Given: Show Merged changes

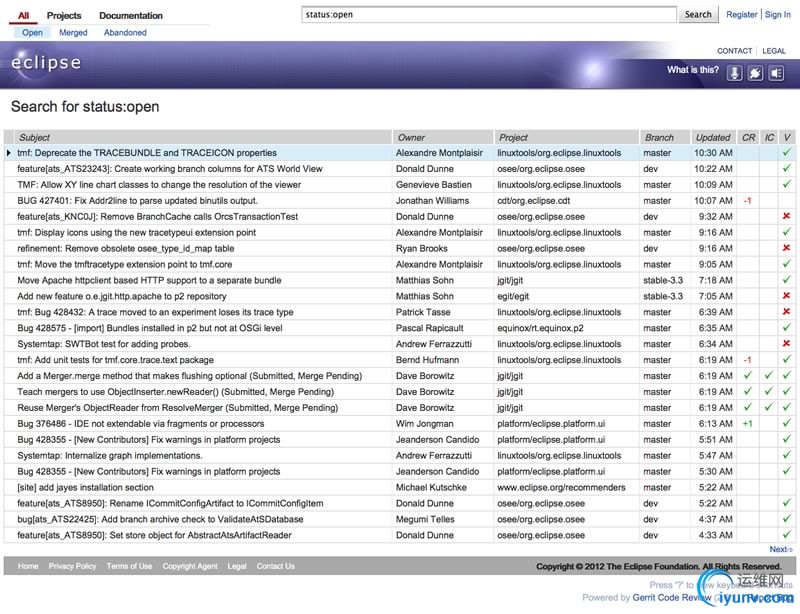Looking at the screenshot, I should (73, 32).
